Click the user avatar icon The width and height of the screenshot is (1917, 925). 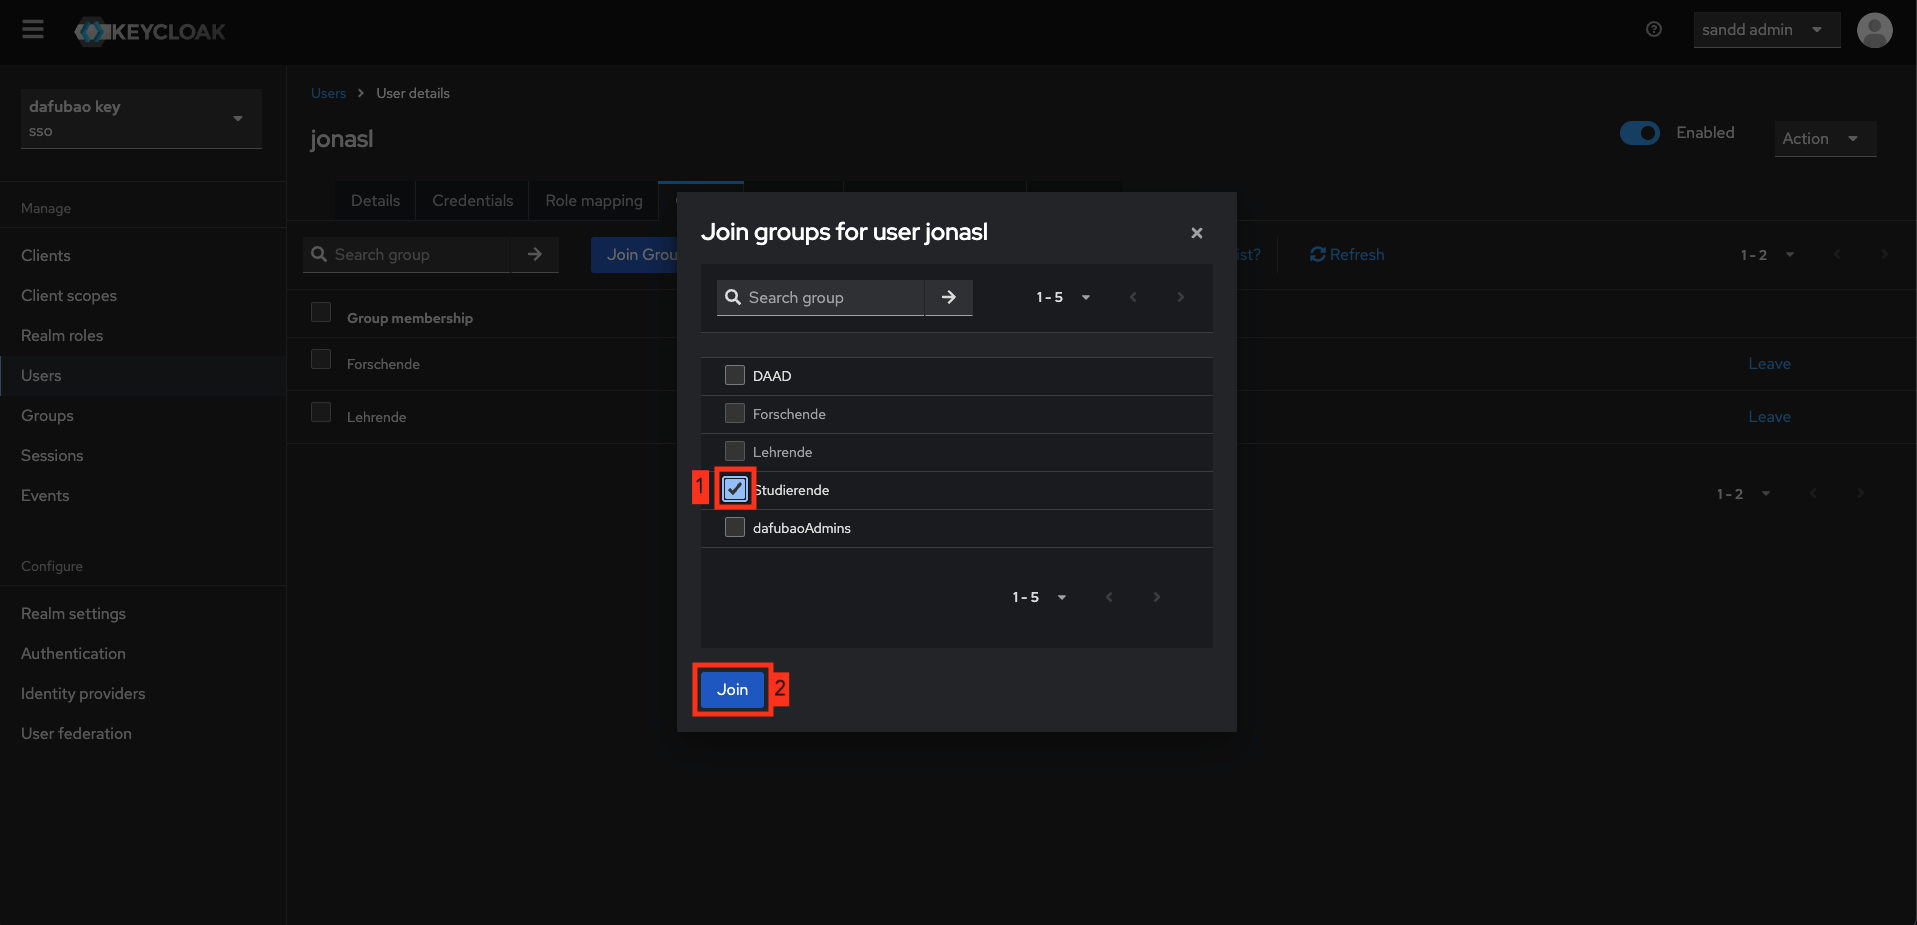tap(1874, 30)
